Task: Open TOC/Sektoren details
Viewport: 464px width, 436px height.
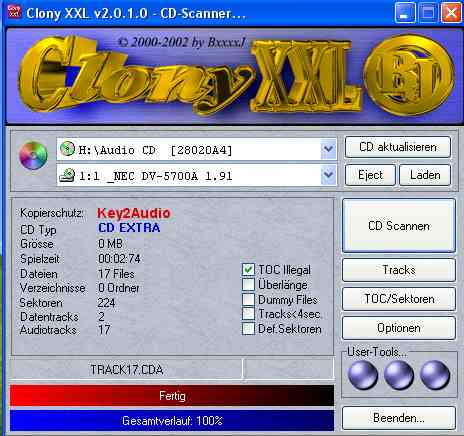Action: point(399,299)
